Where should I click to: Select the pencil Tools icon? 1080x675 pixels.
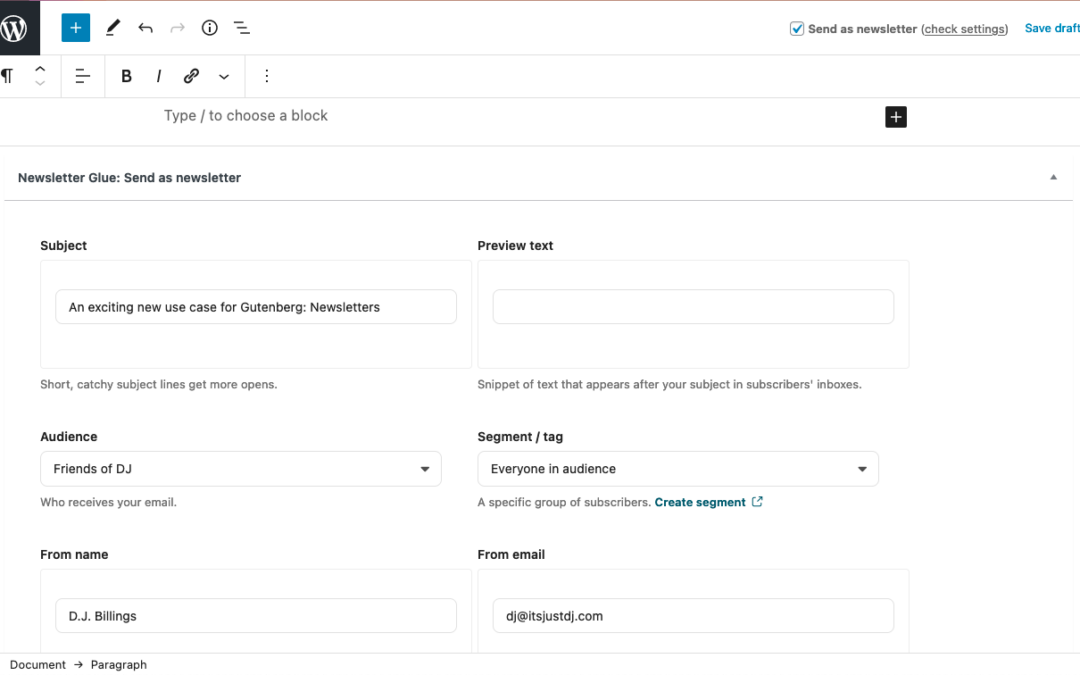113,28
